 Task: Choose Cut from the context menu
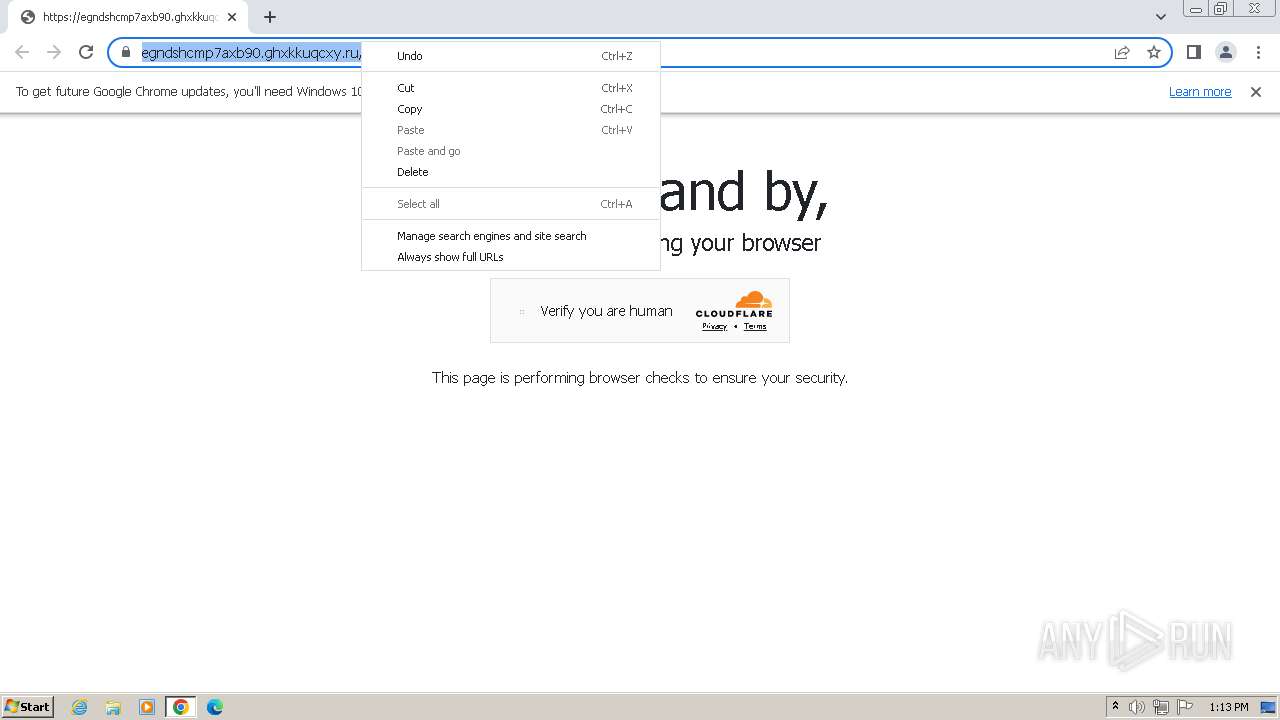click(511, 88)
